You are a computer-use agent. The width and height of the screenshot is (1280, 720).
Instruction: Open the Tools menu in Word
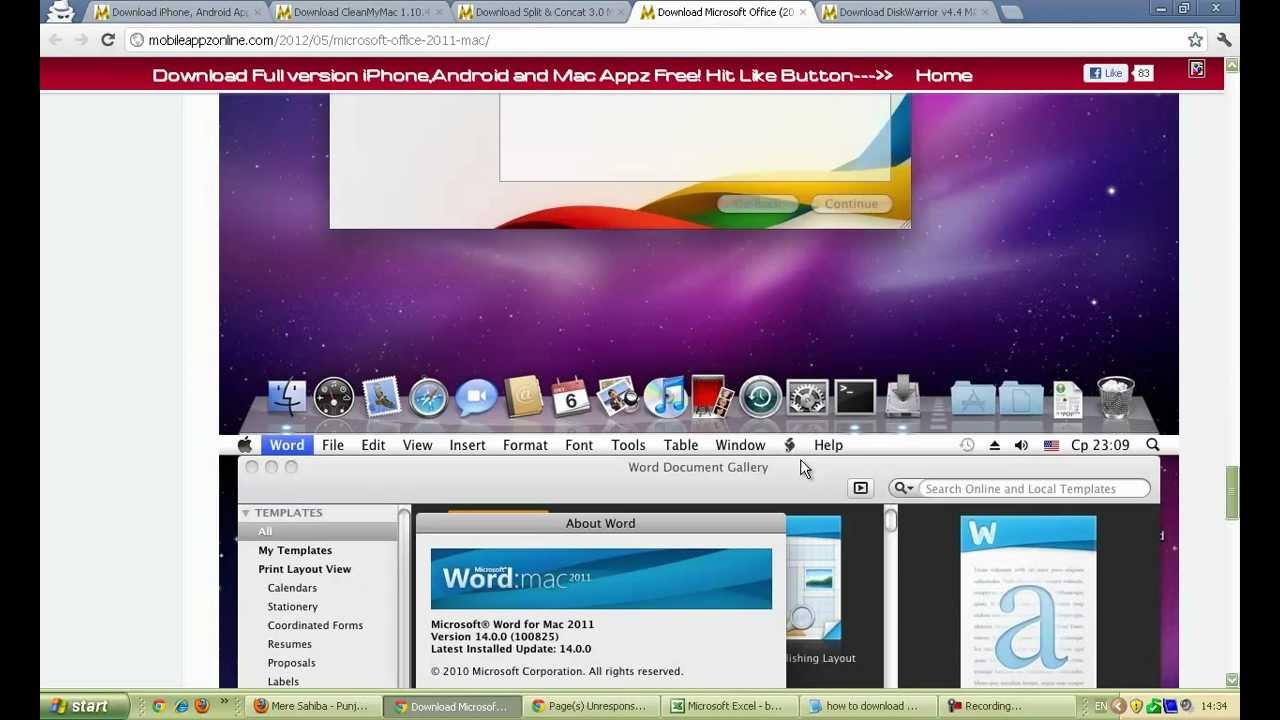point(628,445)
